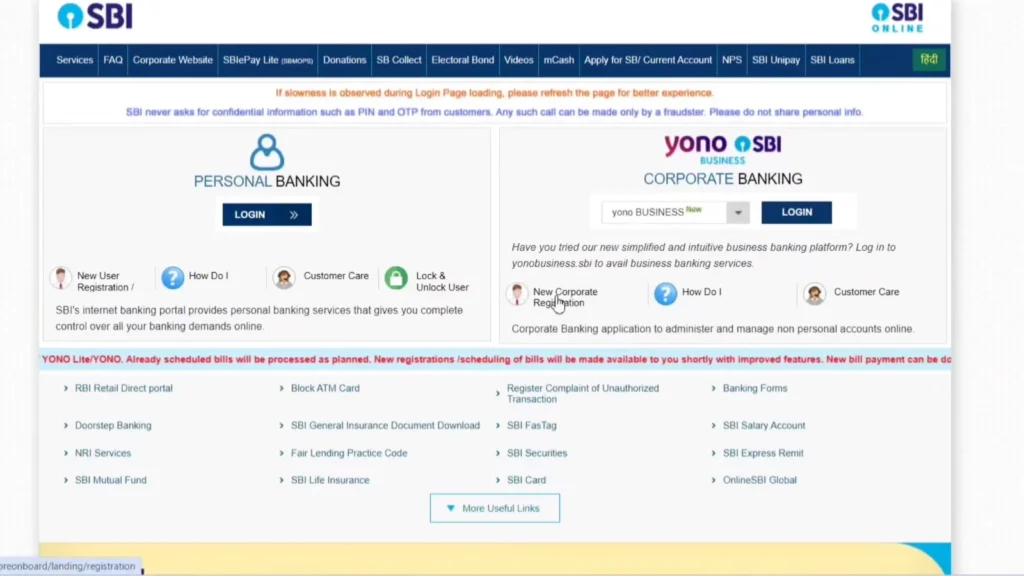Click the Personal Banking user icon
This screenshot has width=1024, height=576.
(x=266, y=152)
